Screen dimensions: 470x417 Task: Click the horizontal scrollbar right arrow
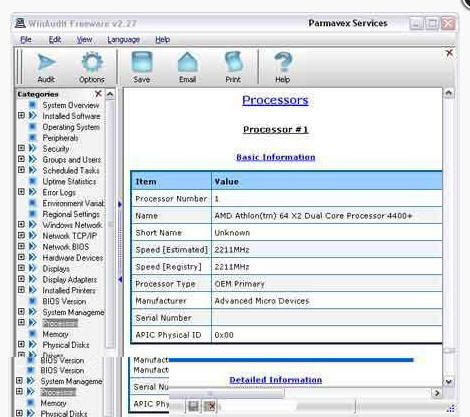point(437,393)
